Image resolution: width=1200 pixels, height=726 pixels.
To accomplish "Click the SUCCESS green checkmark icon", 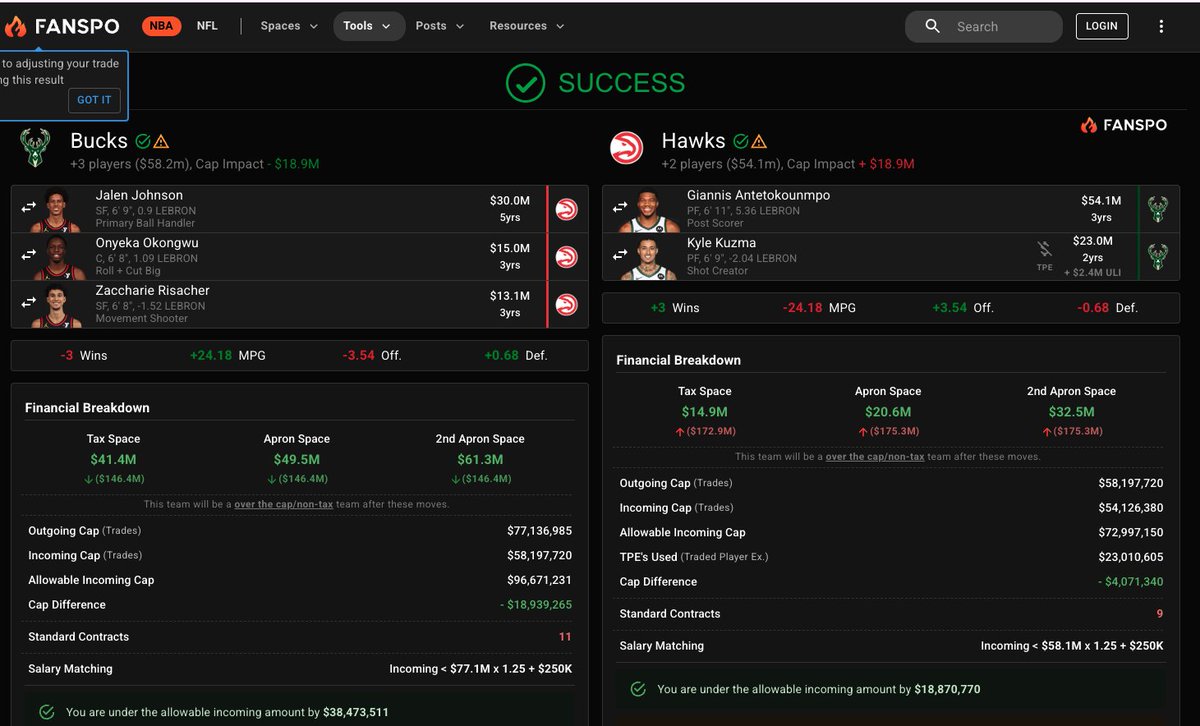I will click(x=526, y=83).
